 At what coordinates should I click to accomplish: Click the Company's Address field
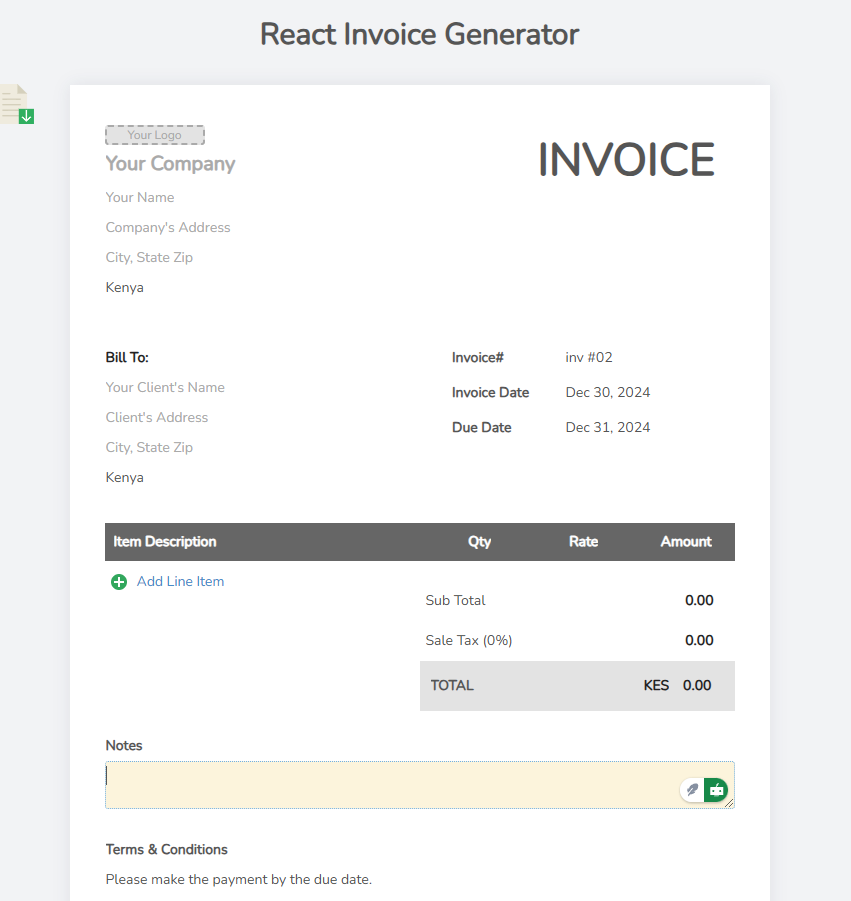pos(168,228)
